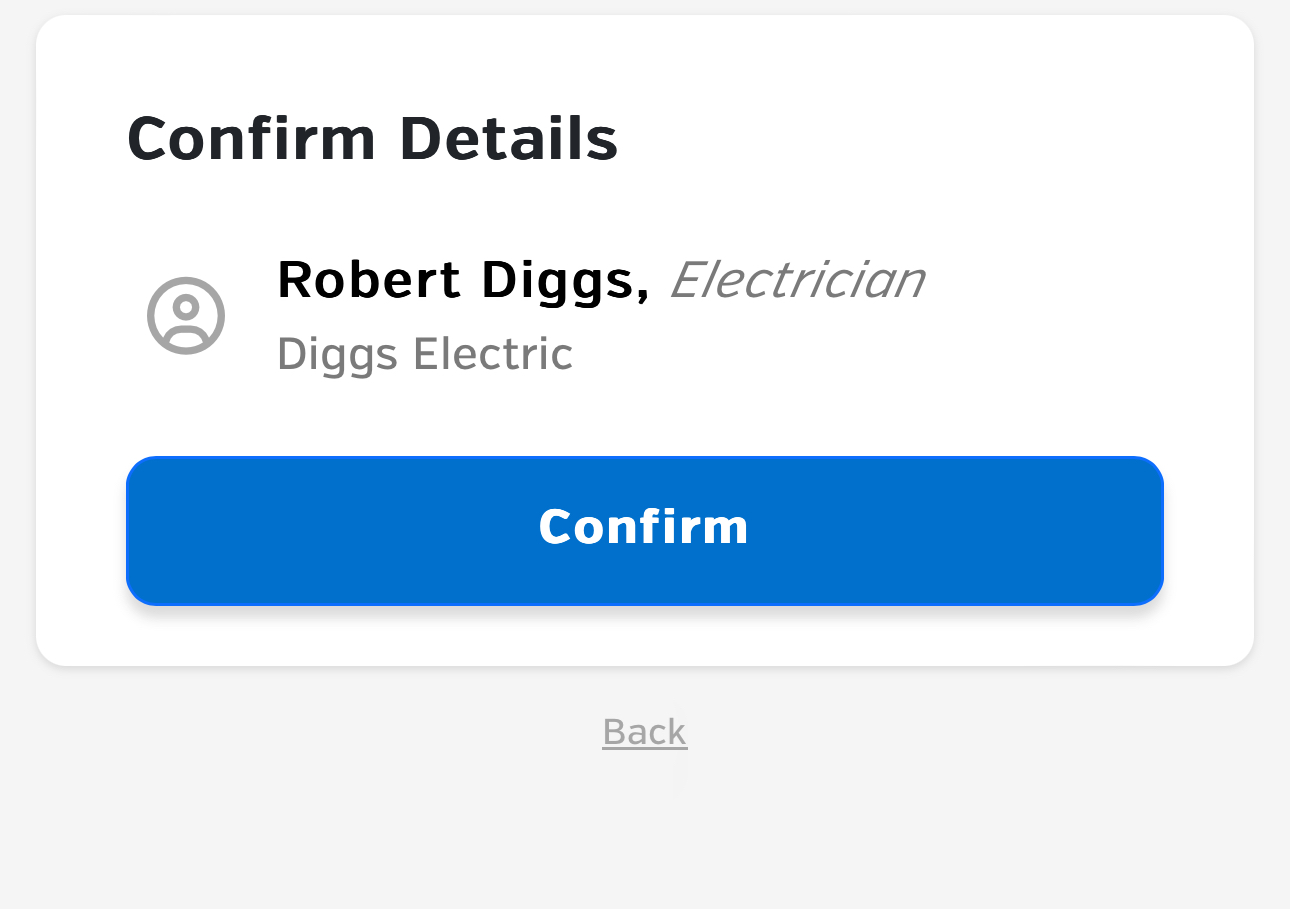This screenshot has height=909, width=1290.
Task: Click the Diggs Electric company name
Action: (x=425, y=354)
